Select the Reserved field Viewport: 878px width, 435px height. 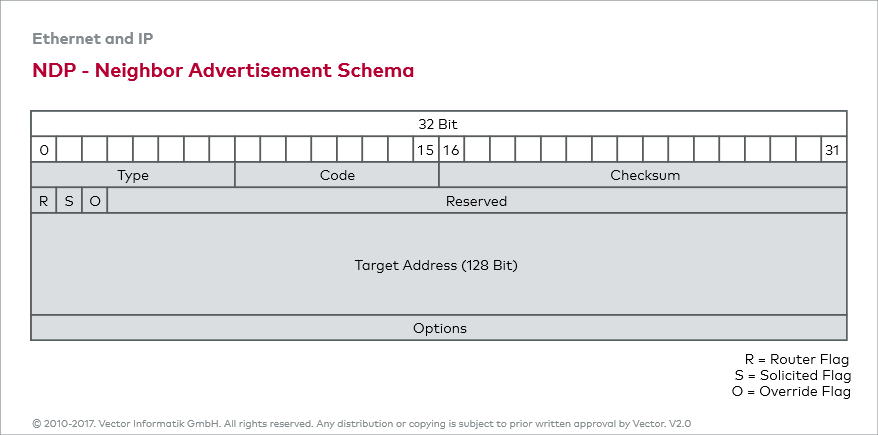tap(476, 201)
